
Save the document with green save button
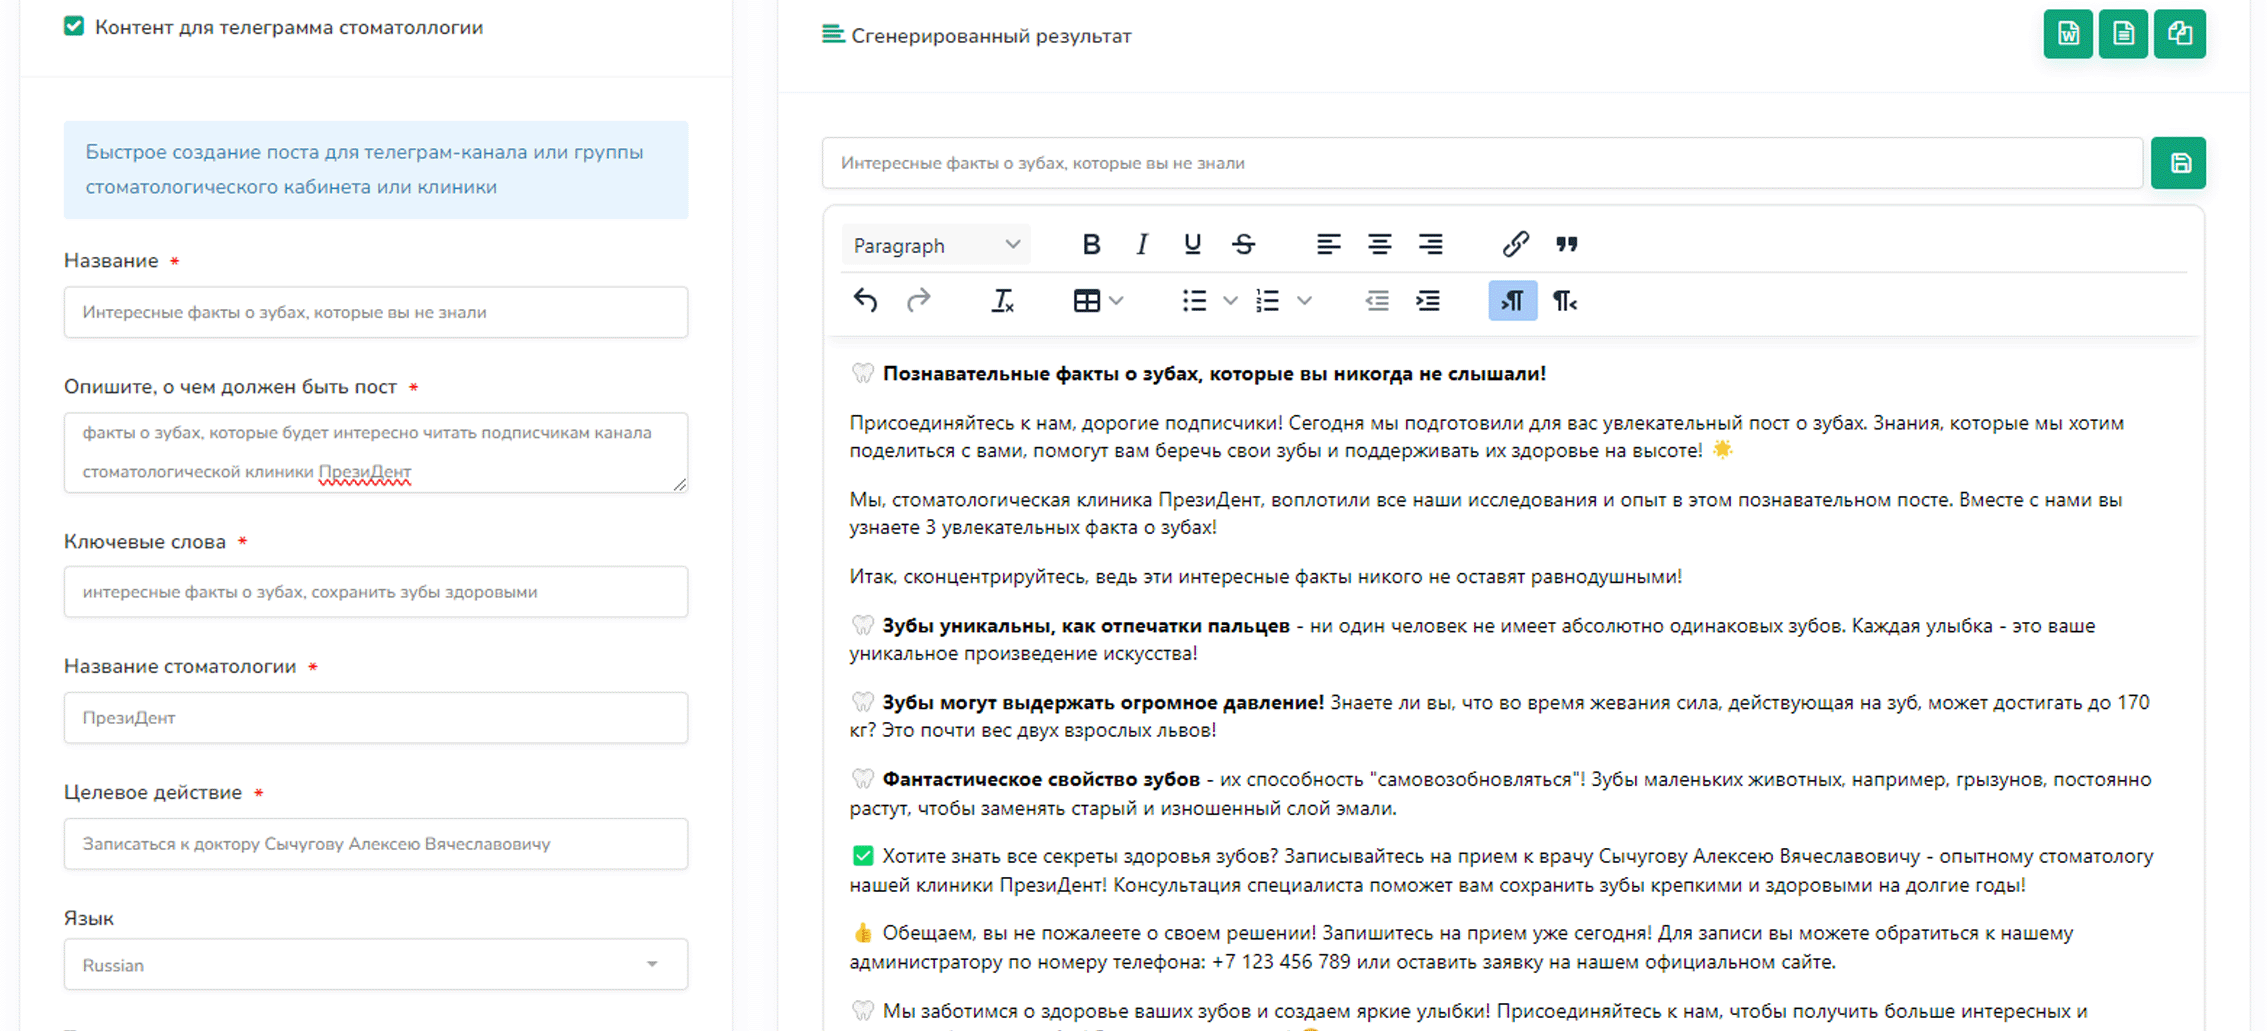click(2178, 163)
